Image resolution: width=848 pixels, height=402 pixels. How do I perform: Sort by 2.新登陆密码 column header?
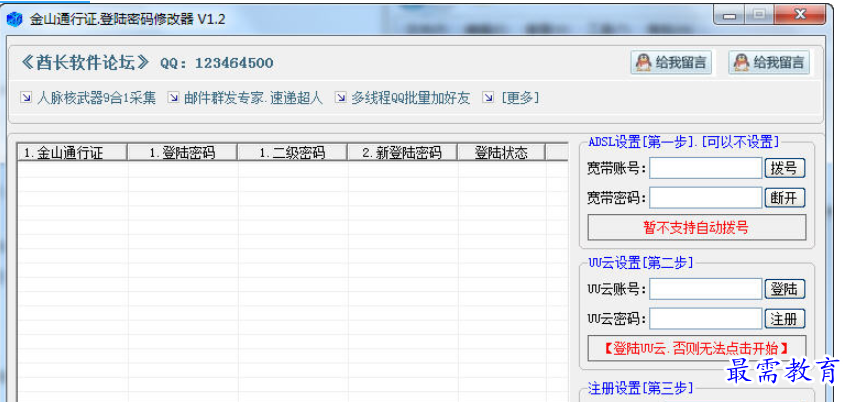pos(402,153)
